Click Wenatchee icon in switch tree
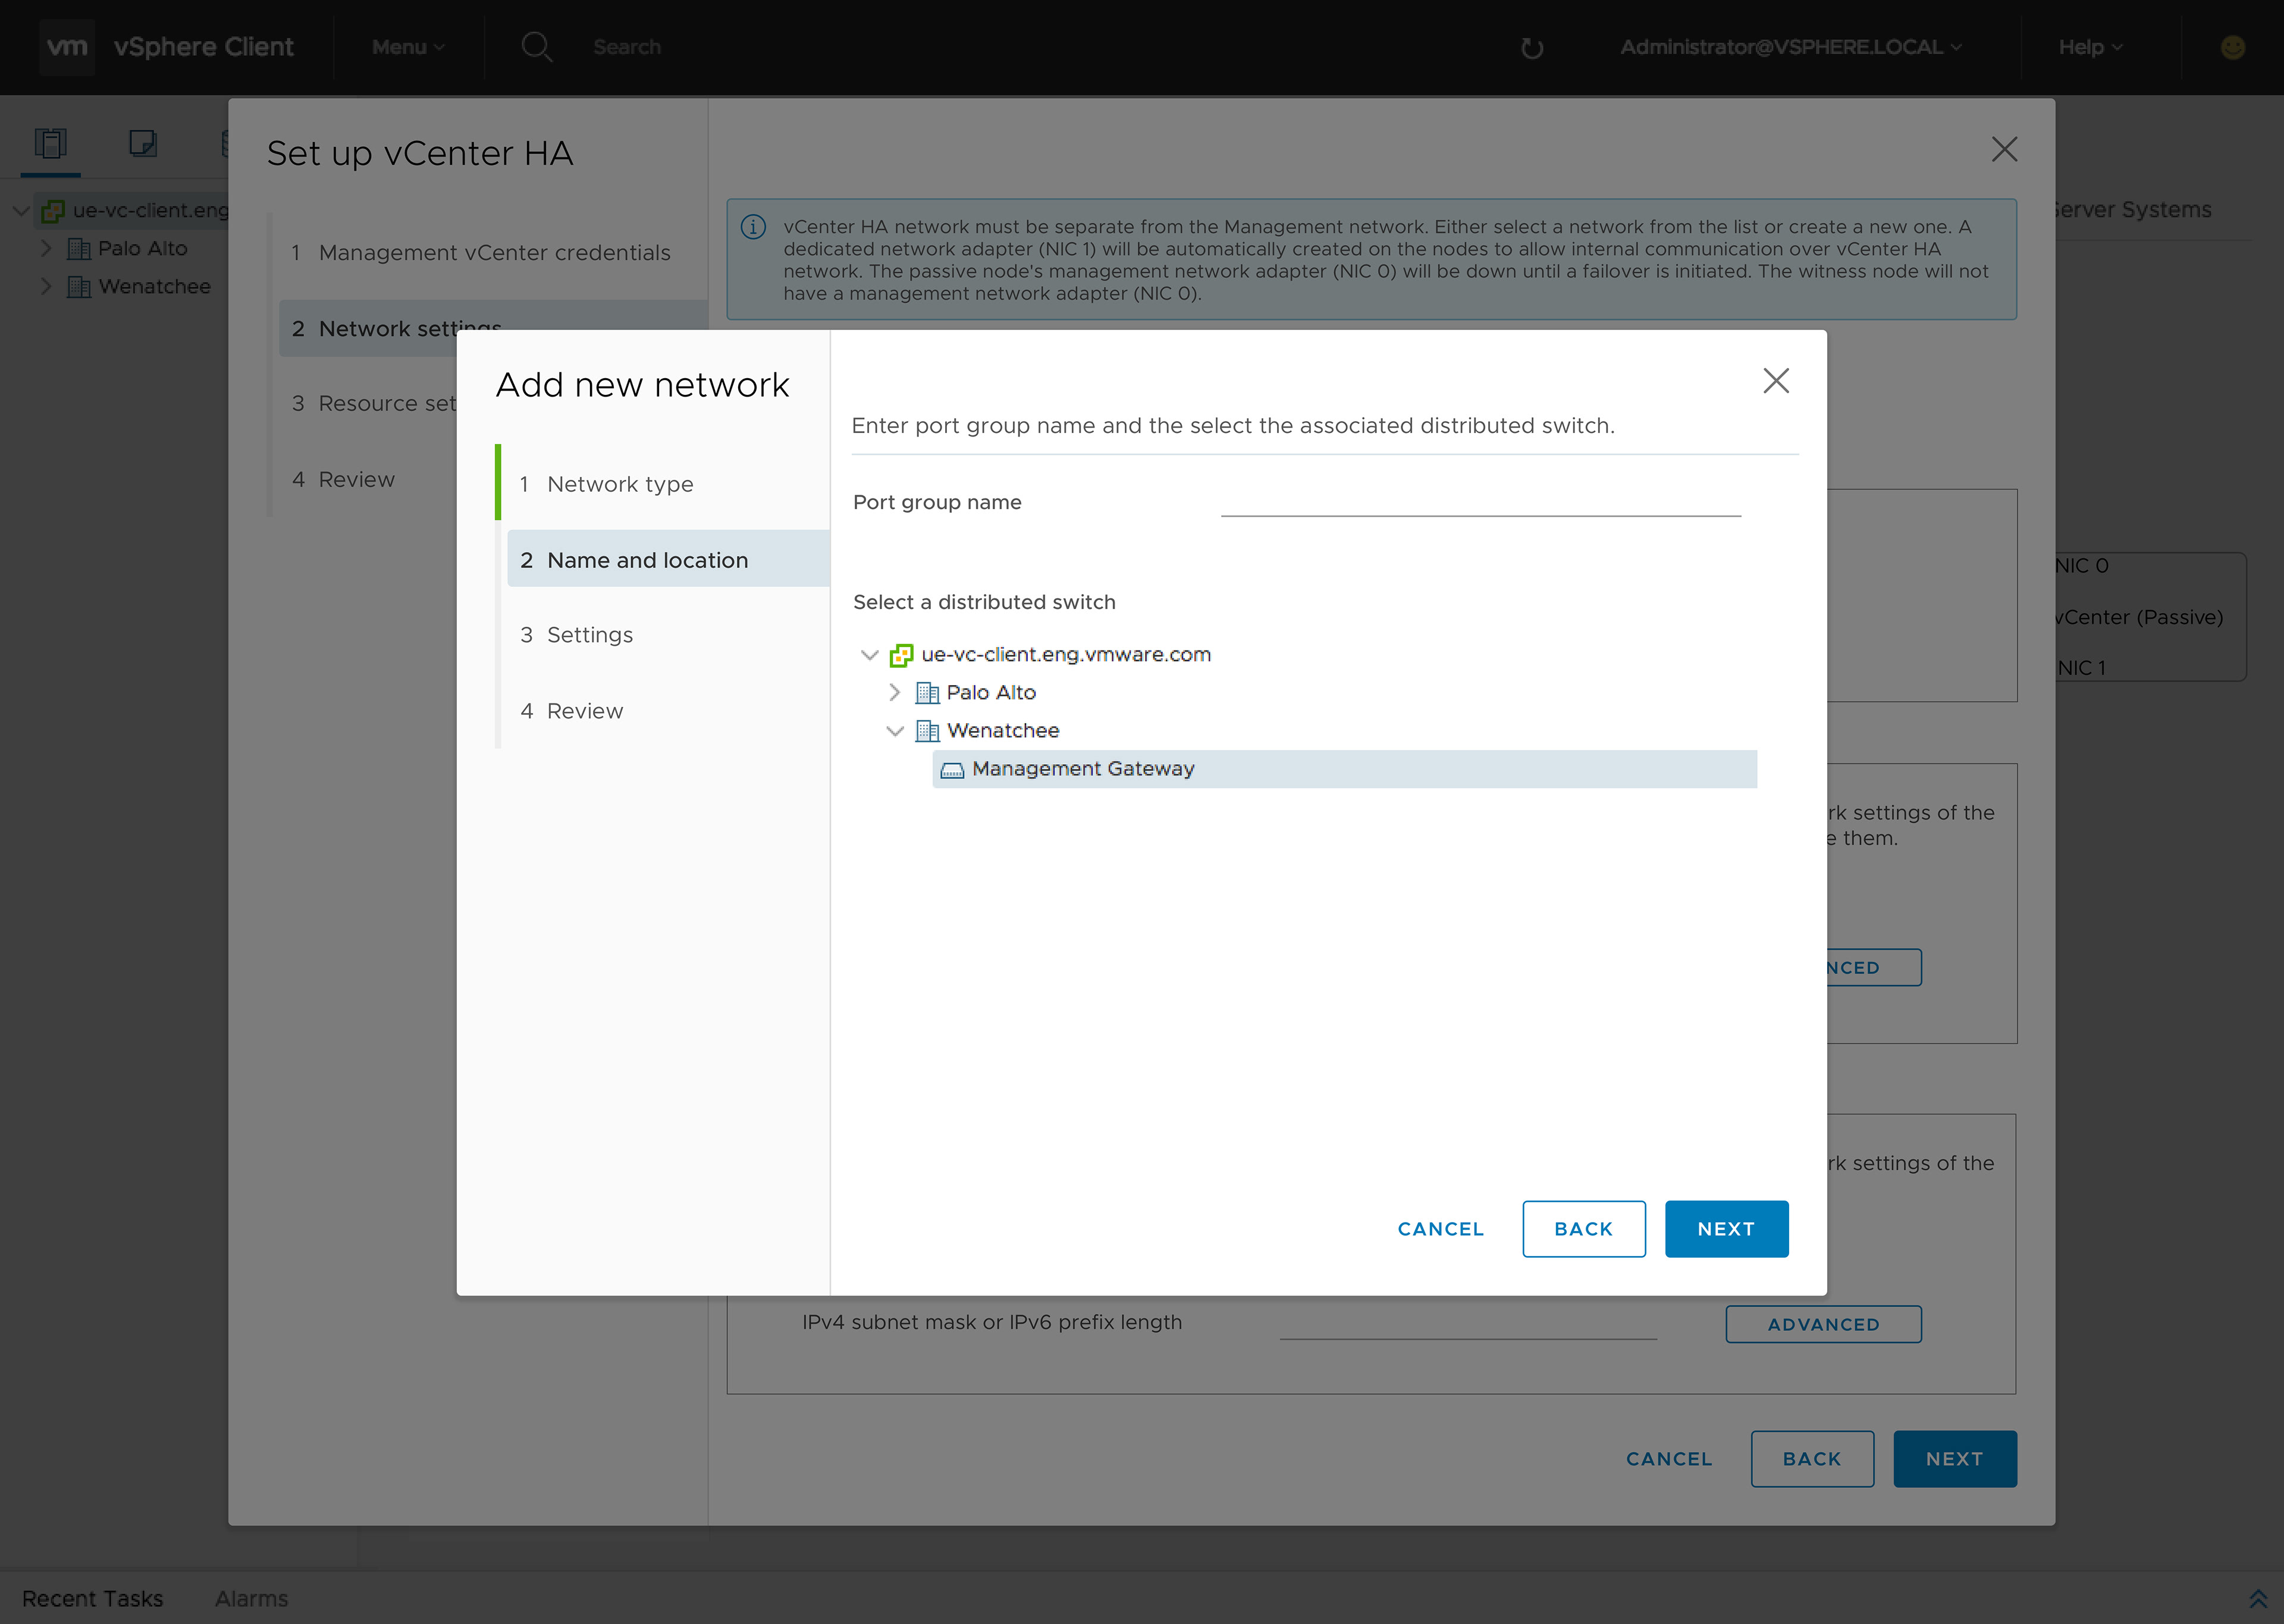This screenshot has width=2284, height=1624. 927,731
